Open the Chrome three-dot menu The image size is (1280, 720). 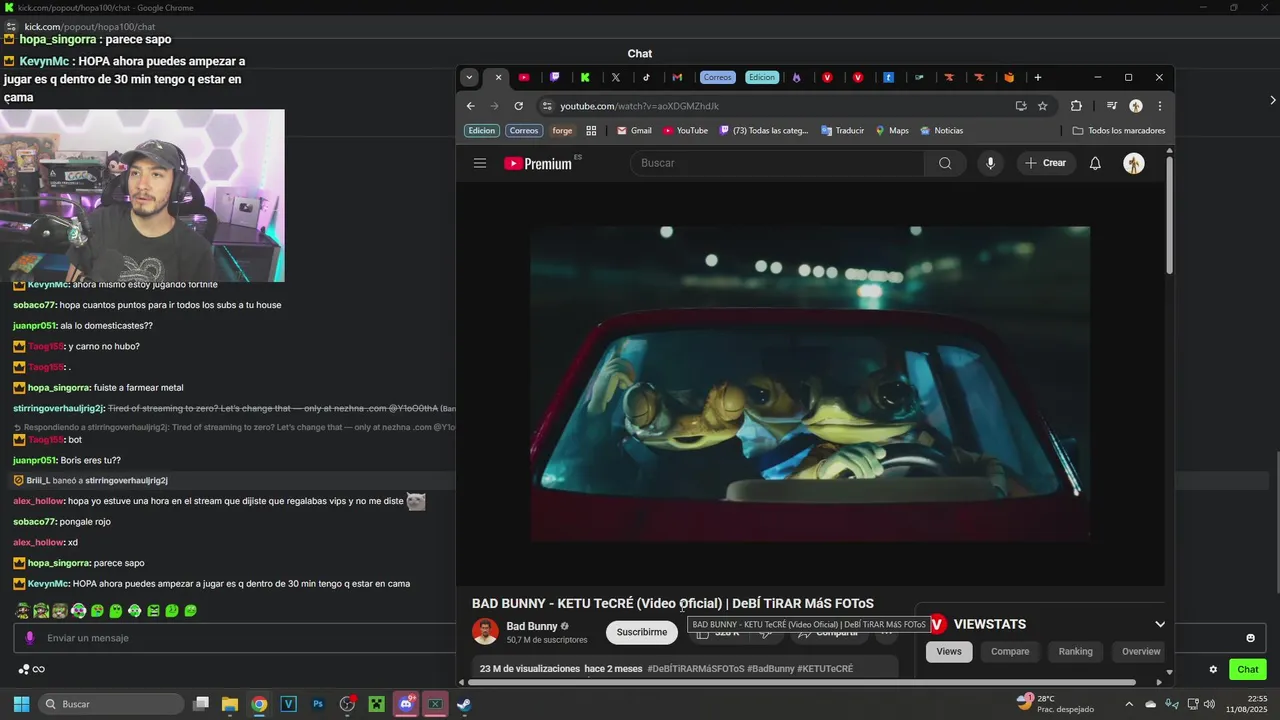1160,106
